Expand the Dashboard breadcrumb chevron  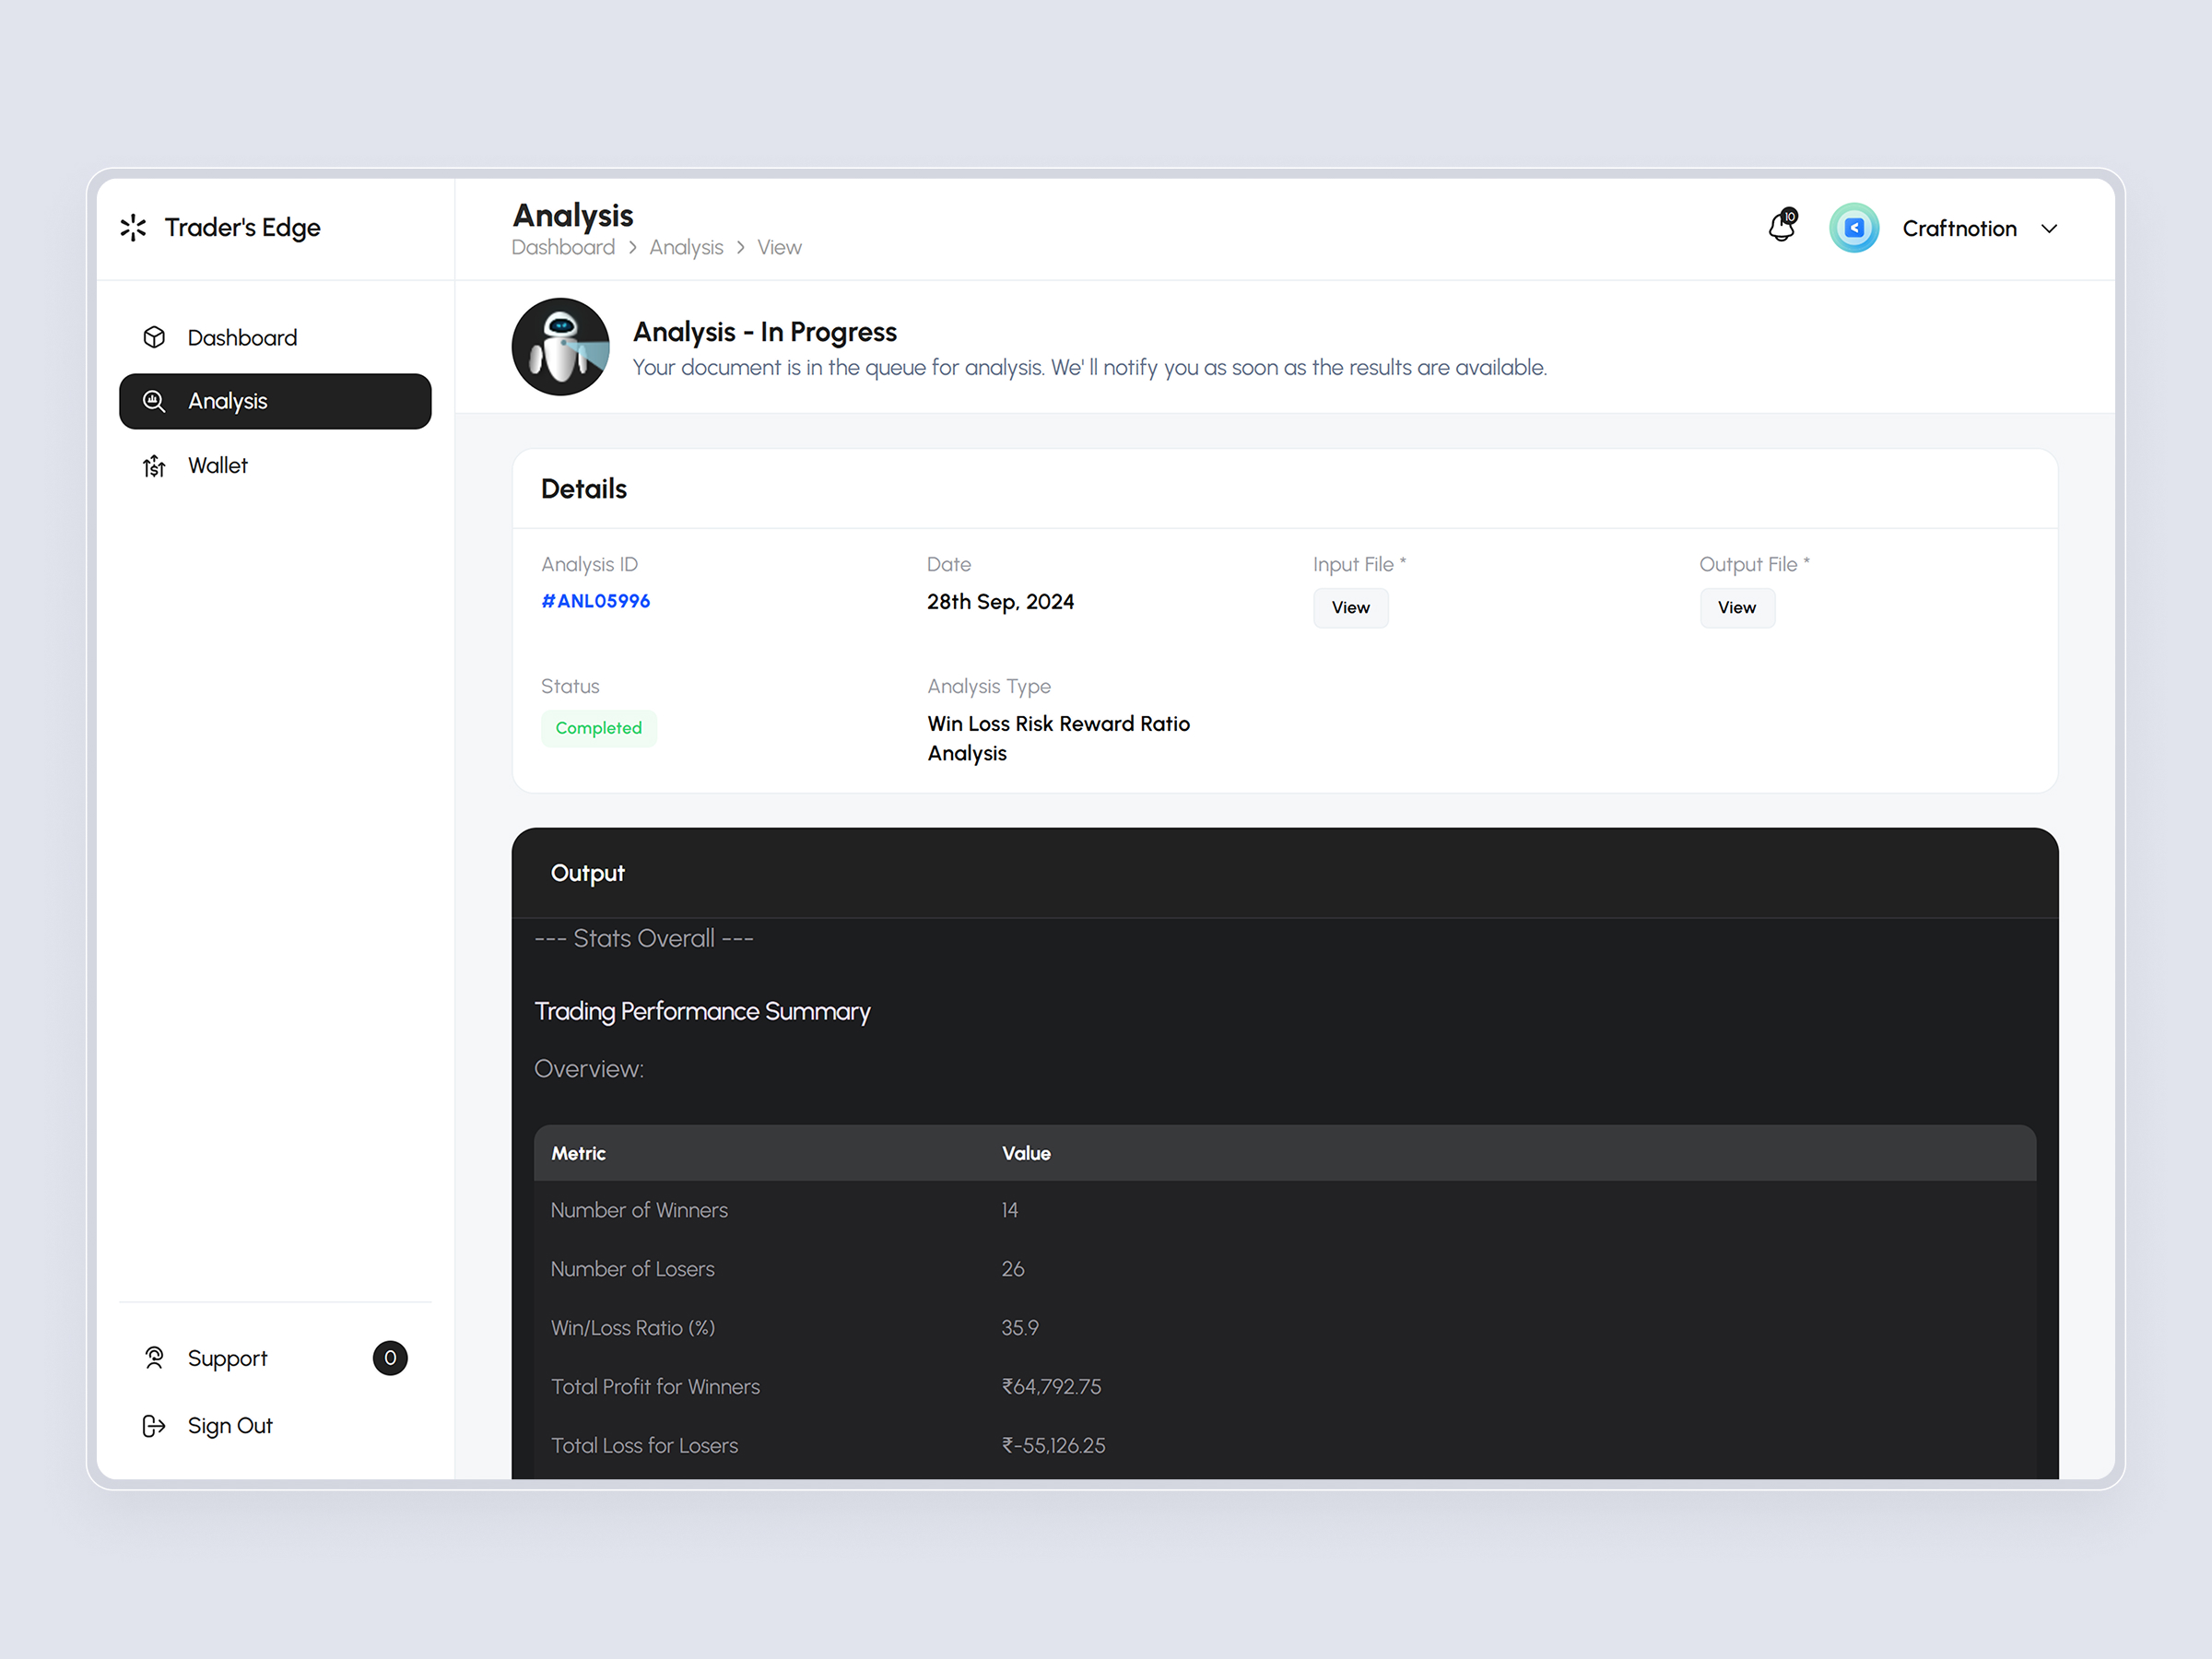(x=633, y=247)
